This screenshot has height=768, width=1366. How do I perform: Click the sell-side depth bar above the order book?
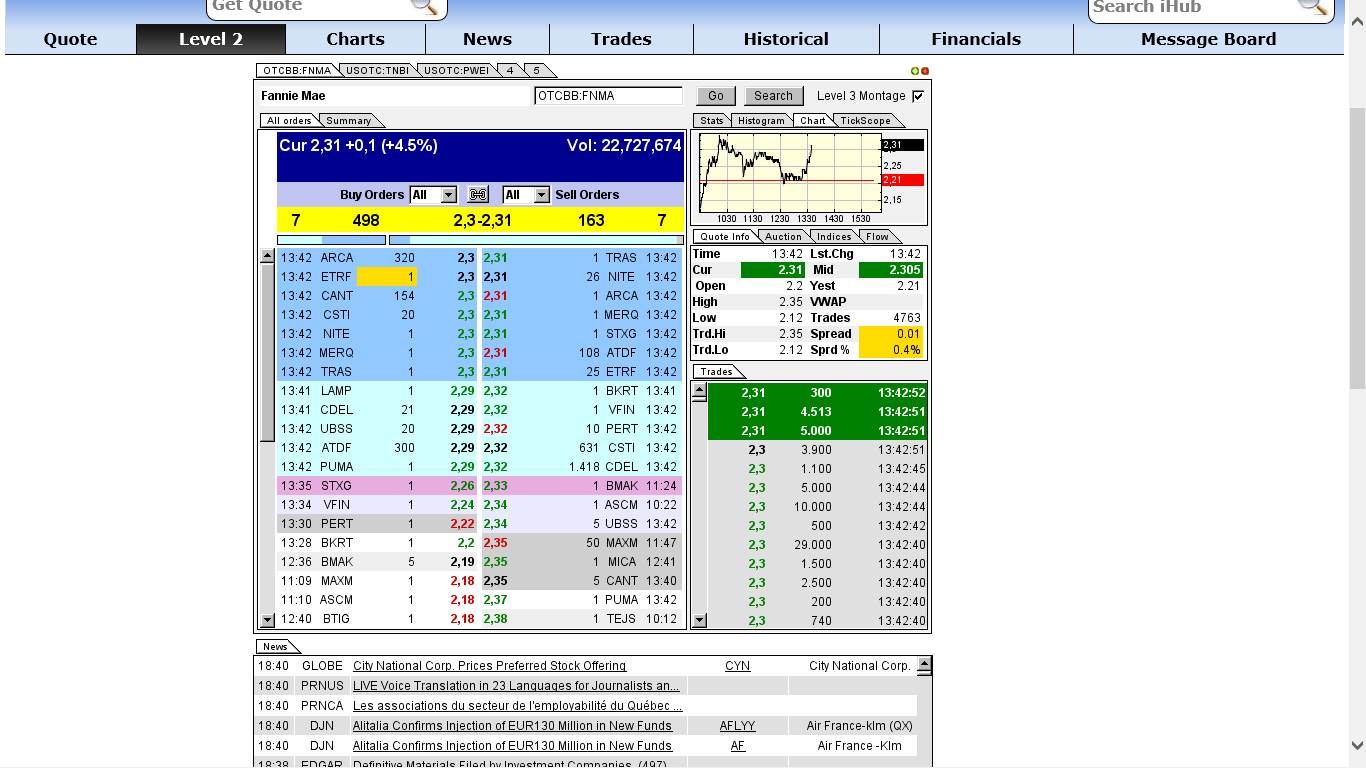coord(535,240)
